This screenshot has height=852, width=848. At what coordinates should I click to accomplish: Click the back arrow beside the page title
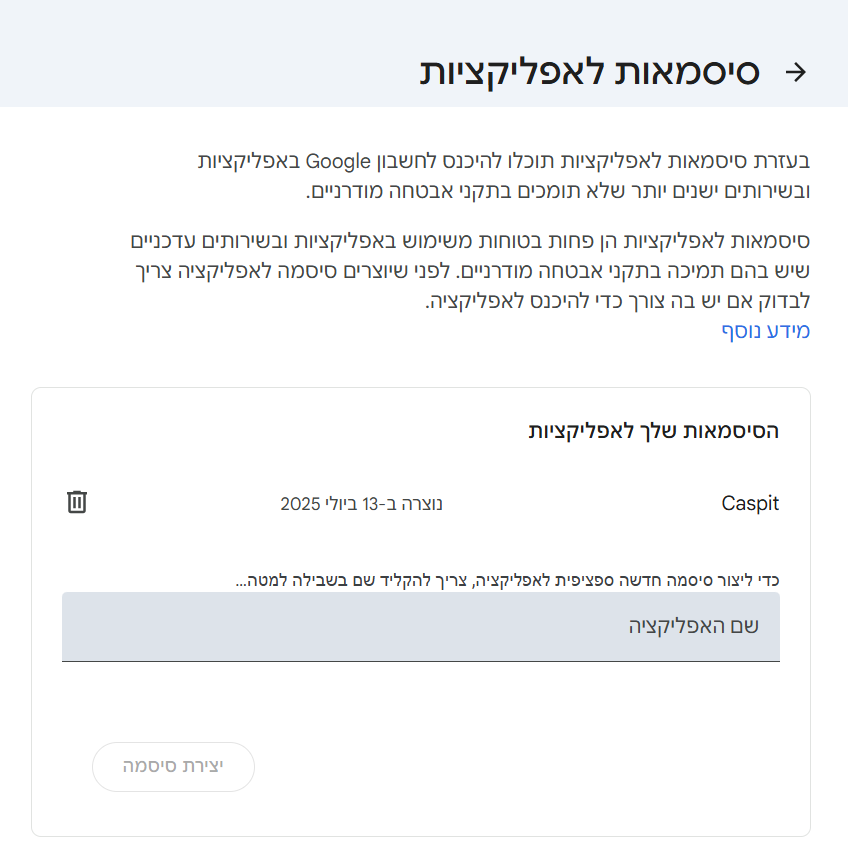tap(795, 72)
